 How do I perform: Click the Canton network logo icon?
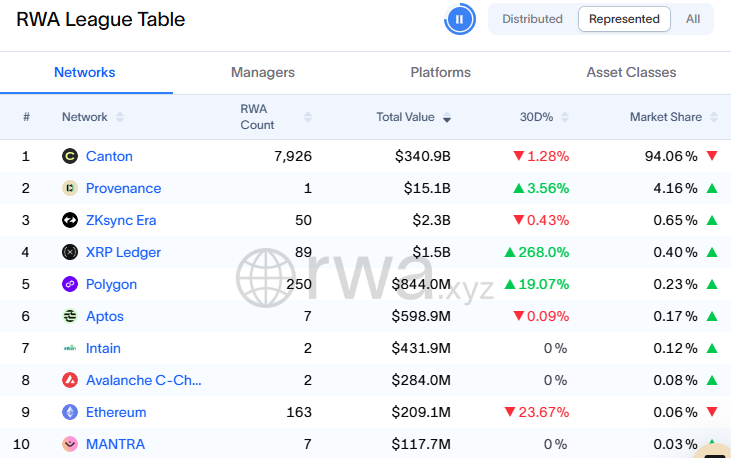coord(70,156)
